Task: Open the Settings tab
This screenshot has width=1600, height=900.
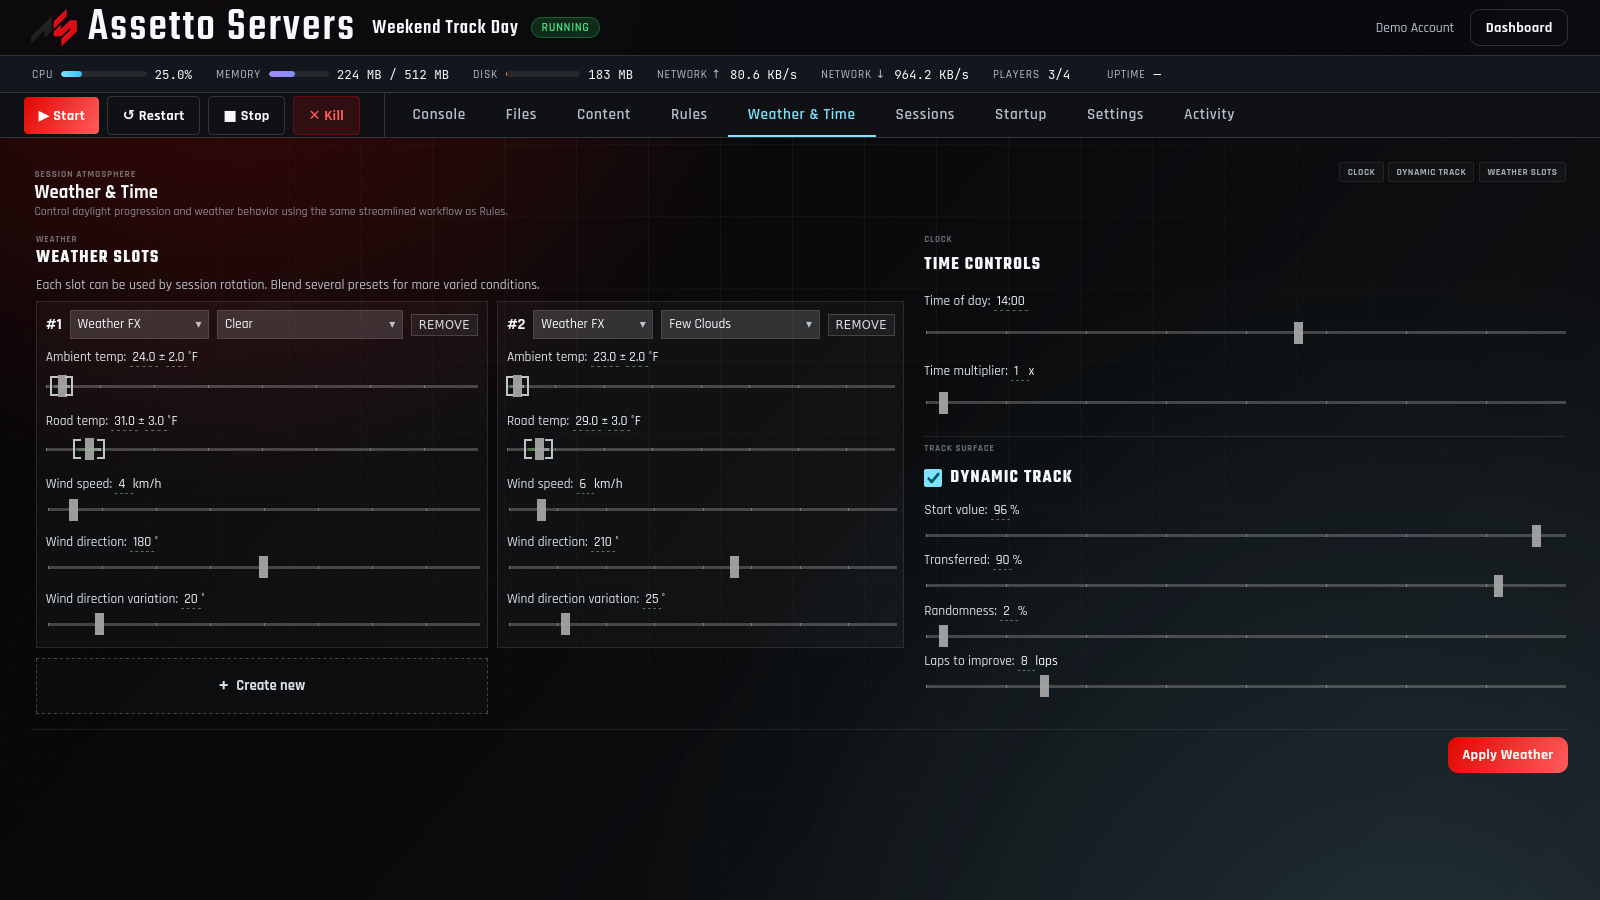Action: pyautogui.click(x=1115, y=115)
